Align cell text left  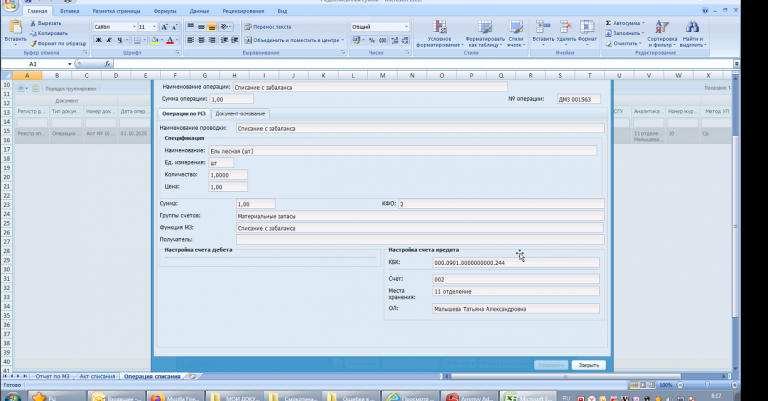[x=191, y=40]
